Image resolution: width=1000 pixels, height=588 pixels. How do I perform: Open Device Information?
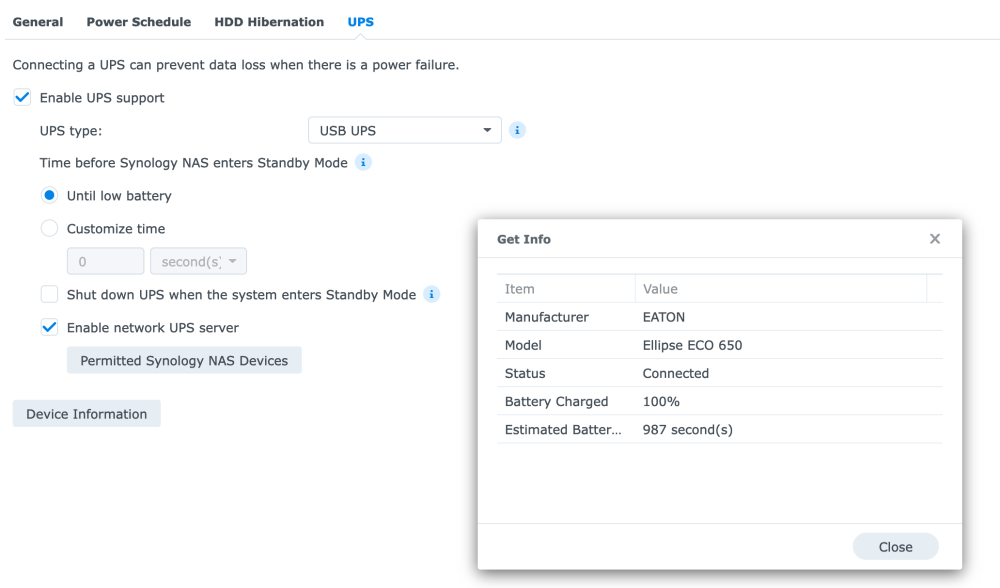86,414
